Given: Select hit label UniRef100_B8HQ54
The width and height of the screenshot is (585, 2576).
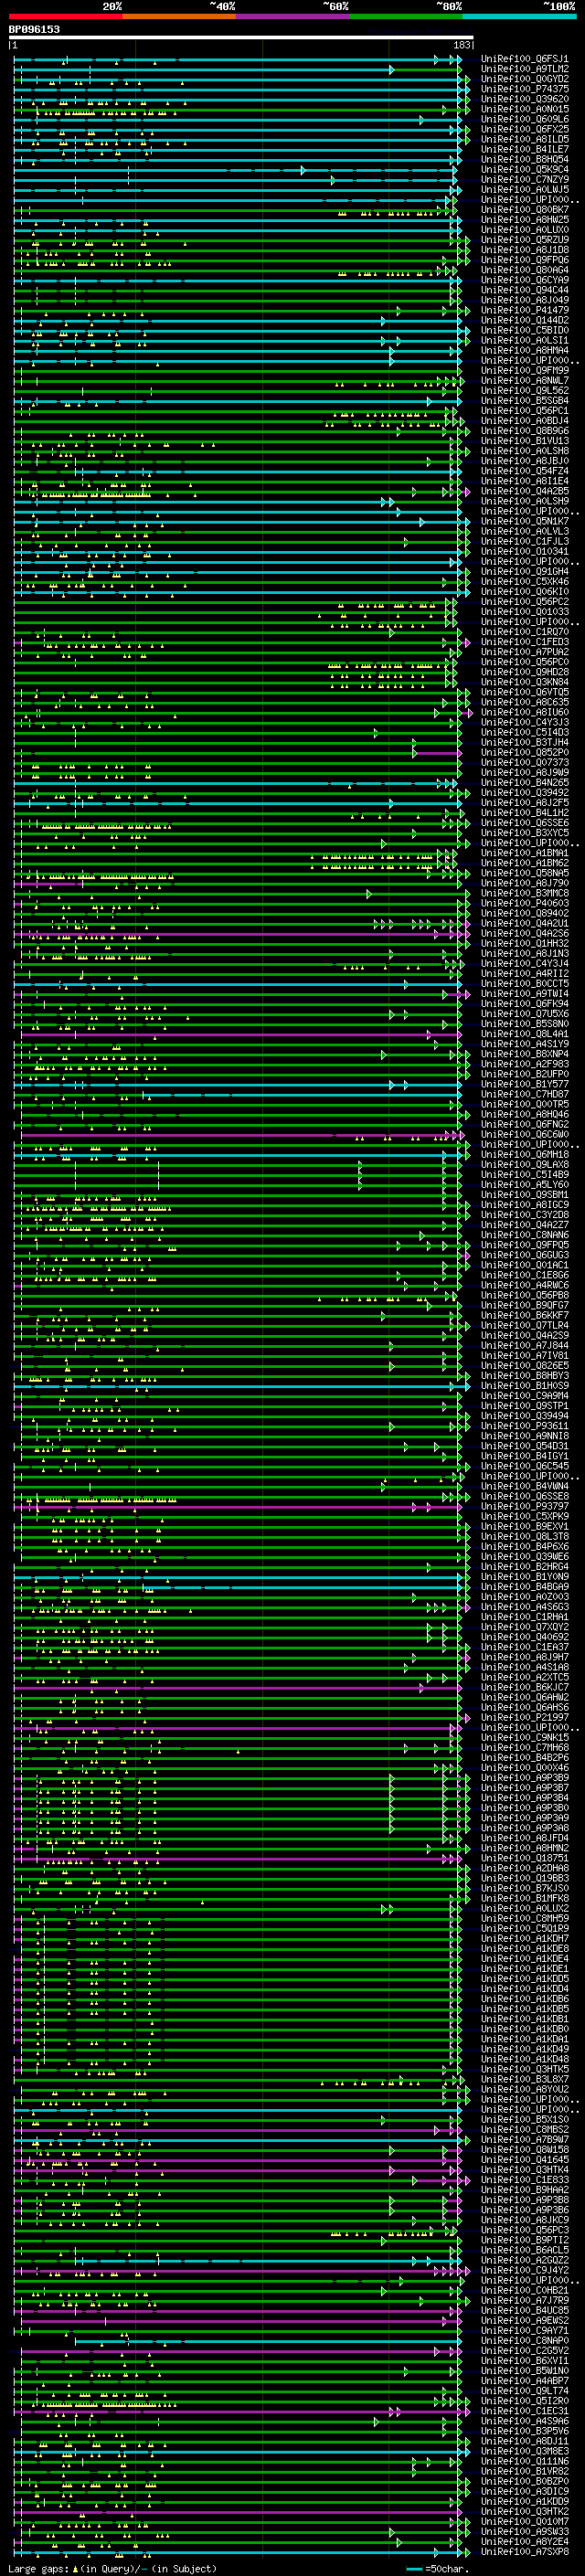Looking at the screenshot, I should 525,159.
